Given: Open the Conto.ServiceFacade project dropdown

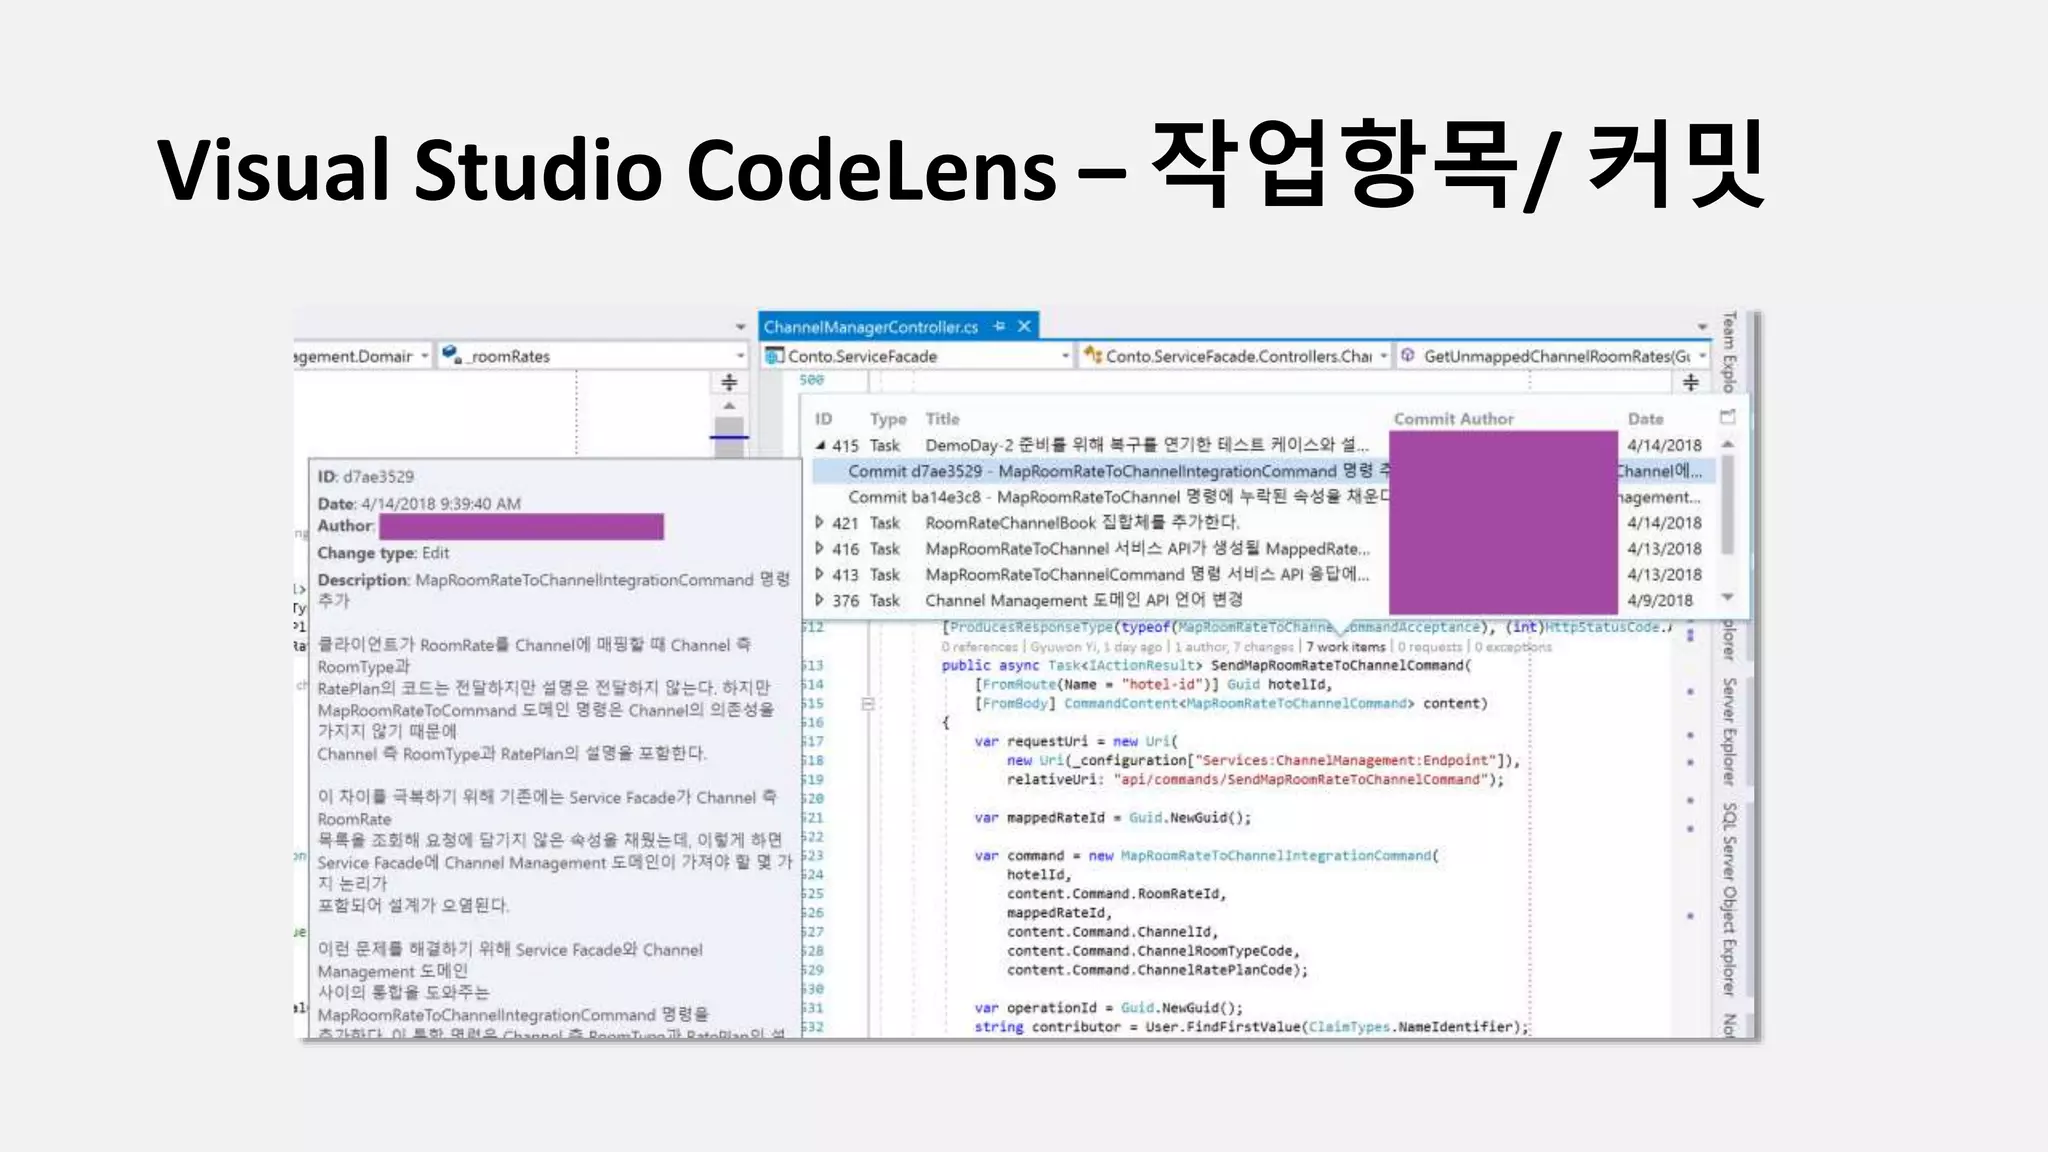Looking at the screenshot, I should coord(1064,356).
